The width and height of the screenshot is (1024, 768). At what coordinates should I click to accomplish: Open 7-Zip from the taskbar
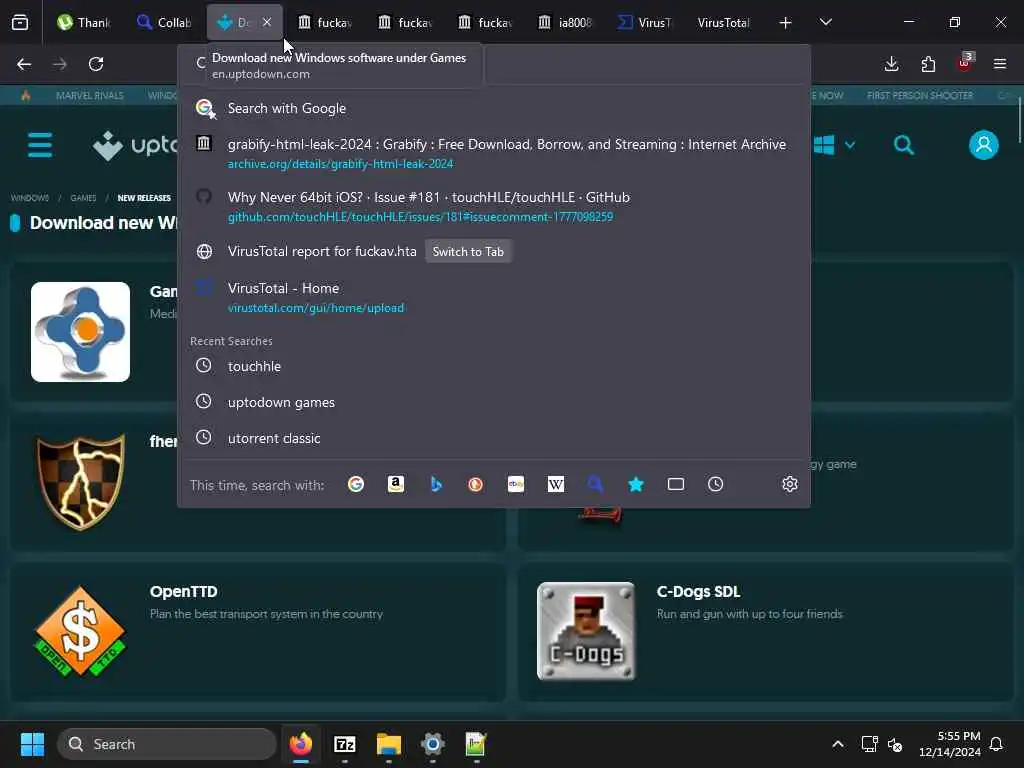345,744
